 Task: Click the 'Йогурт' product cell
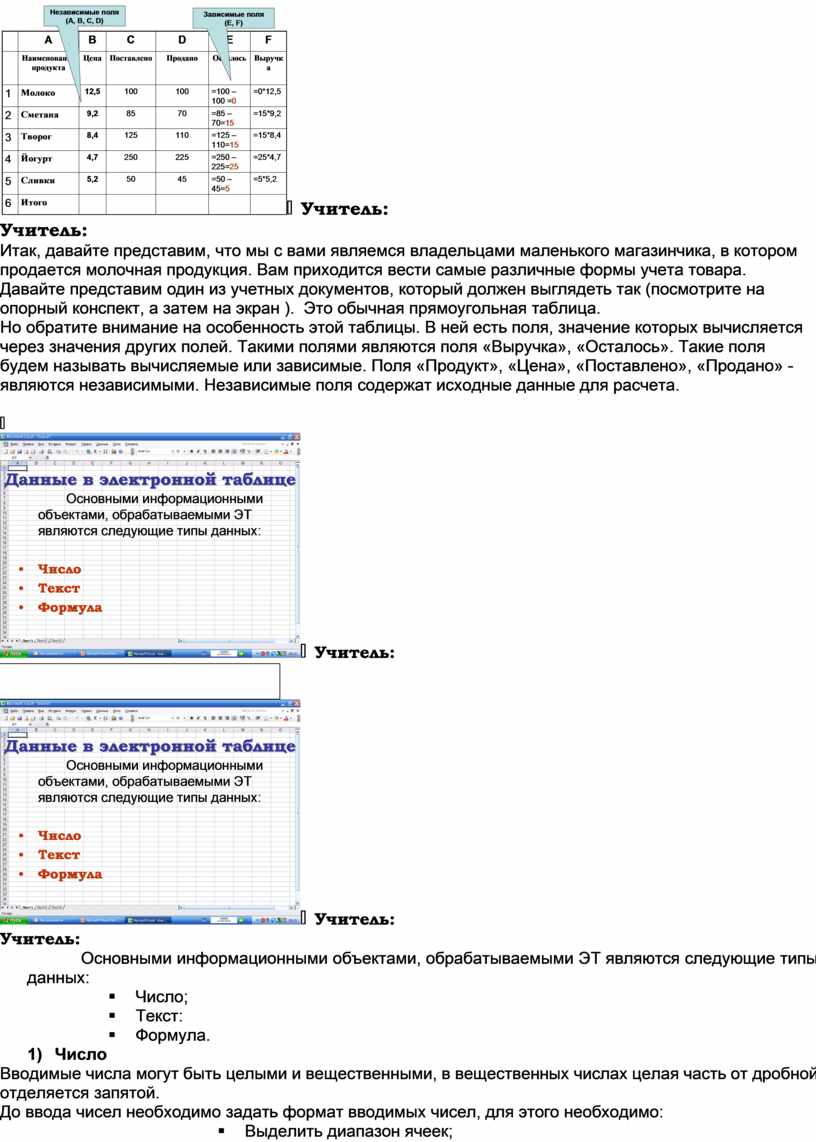pyautogui.click(x=49, y=162)
